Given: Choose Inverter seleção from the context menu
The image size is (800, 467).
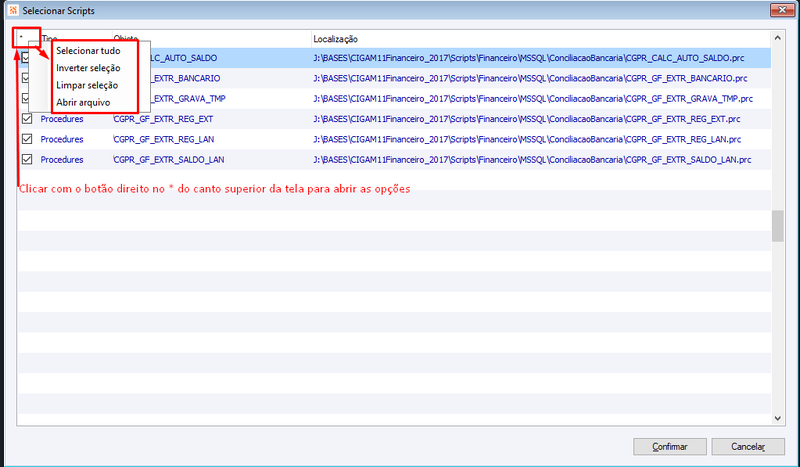Looking at the screenshot, I should coord(88,68).
